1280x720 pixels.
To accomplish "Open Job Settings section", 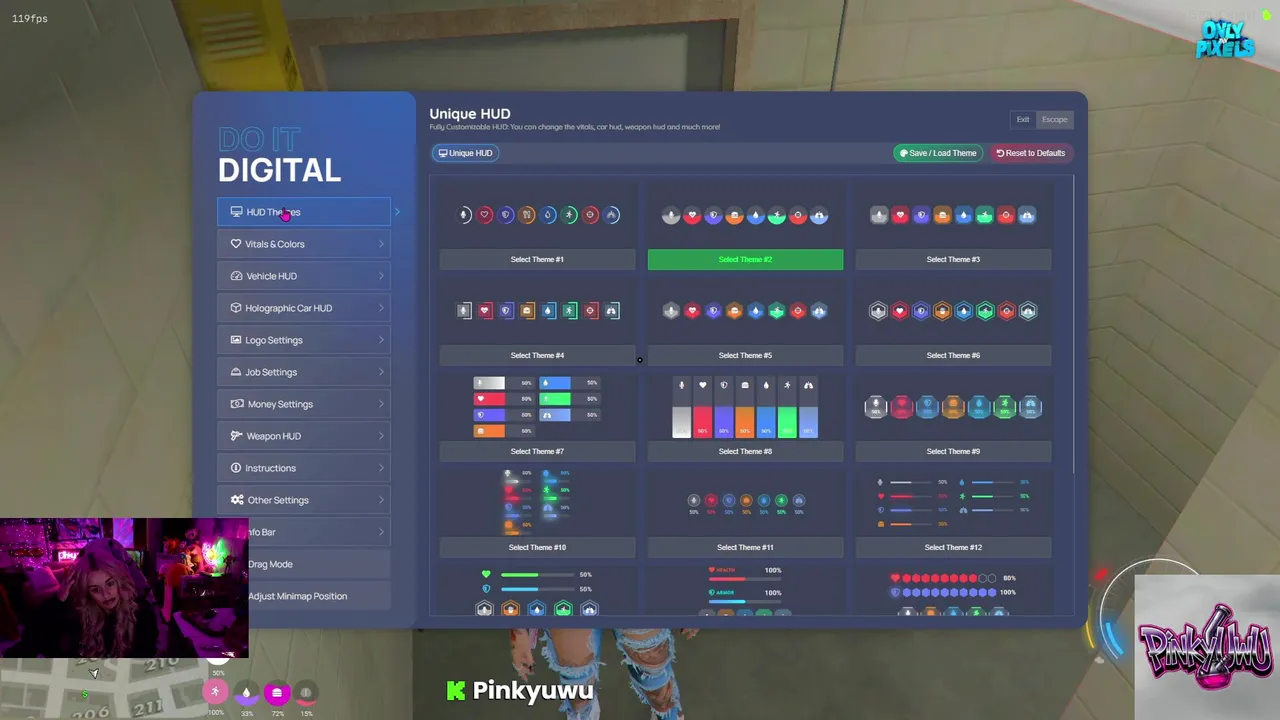I will 304,372.
